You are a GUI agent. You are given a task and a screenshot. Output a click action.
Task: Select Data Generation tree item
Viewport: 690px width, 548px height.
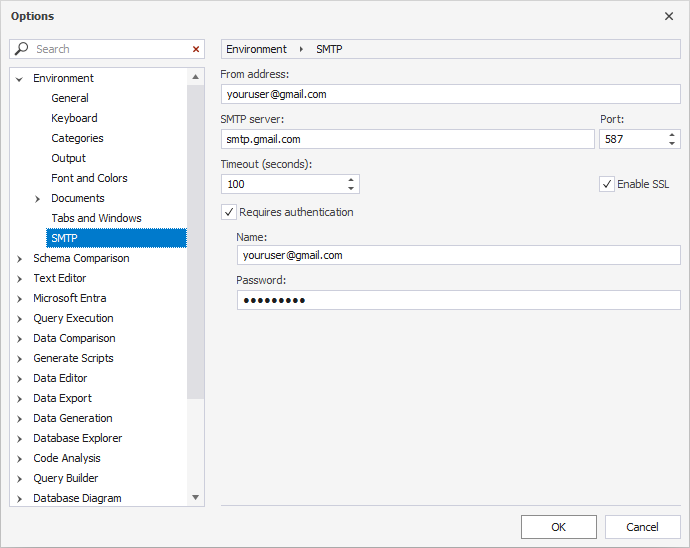point(73,418)
